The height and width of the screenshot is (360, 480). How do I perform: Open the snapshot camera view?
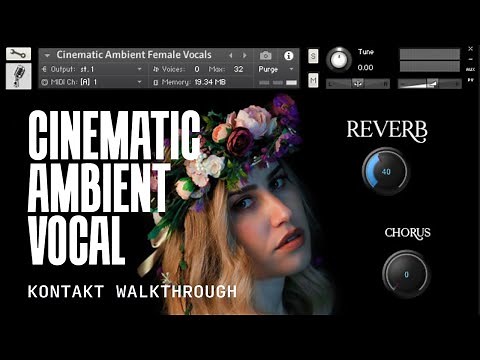tap(266, 55)
